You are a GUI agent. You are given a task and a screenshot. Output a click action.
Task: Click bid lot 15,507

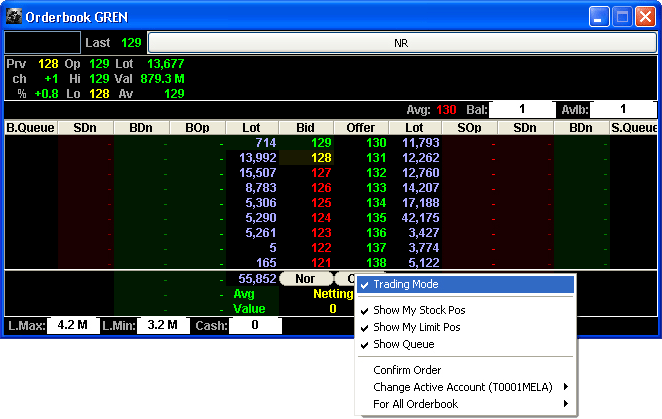258,173
